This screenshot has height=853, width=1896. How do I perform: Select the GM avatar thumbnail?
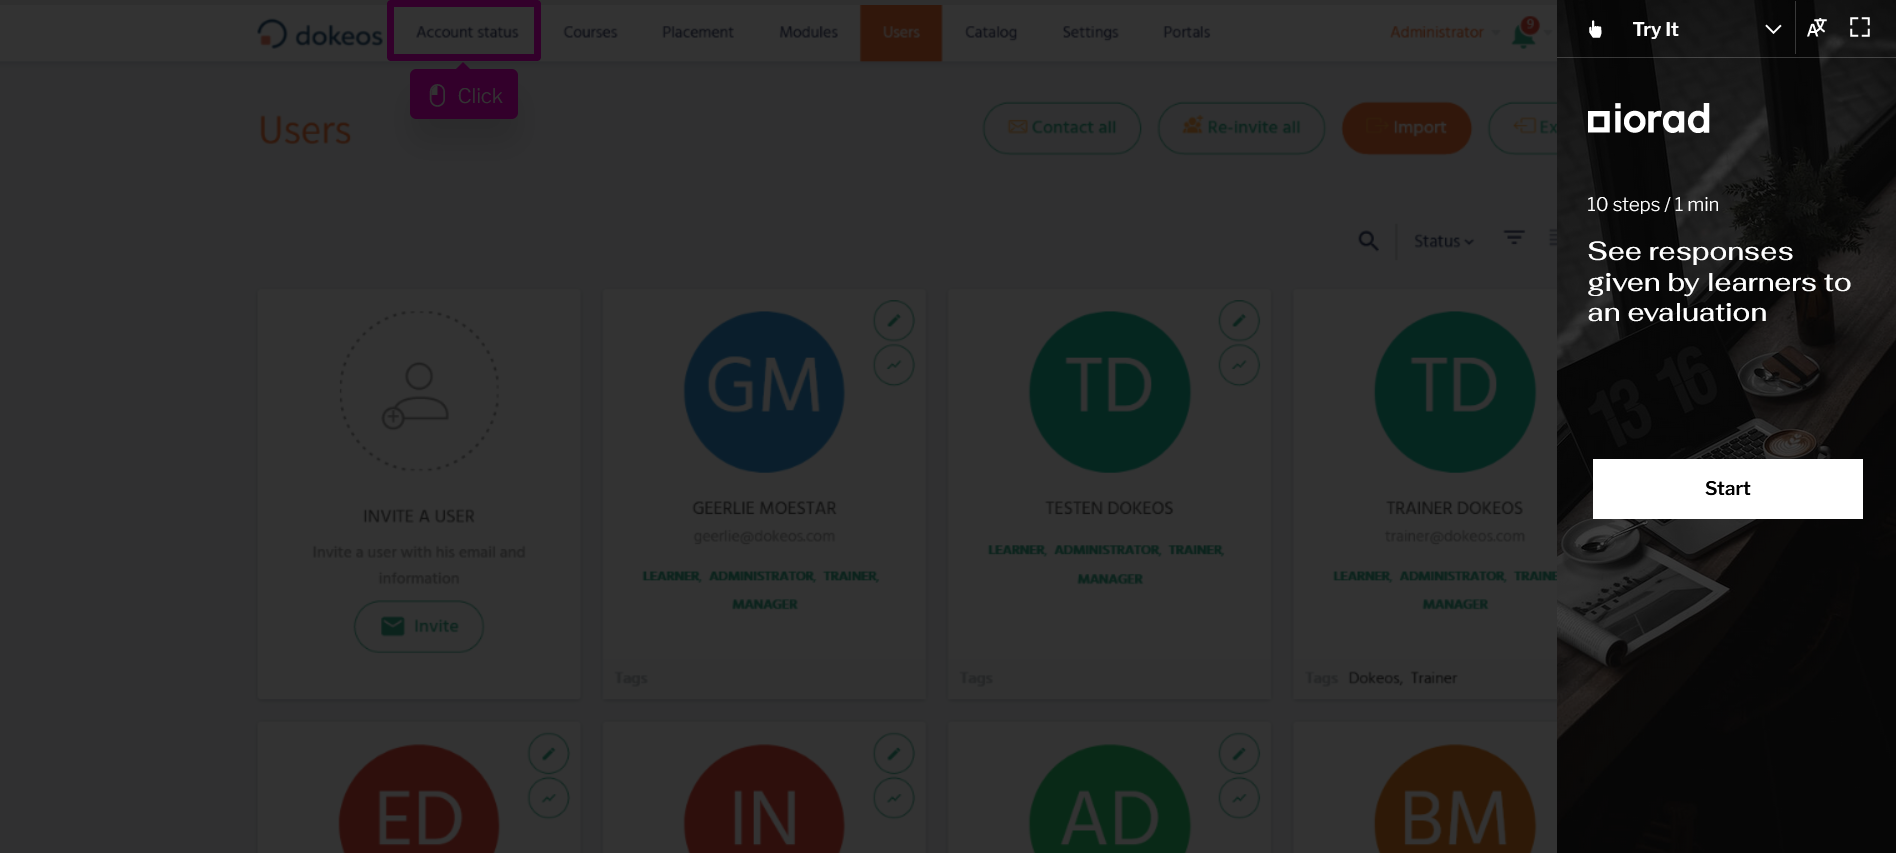[764, 391]
